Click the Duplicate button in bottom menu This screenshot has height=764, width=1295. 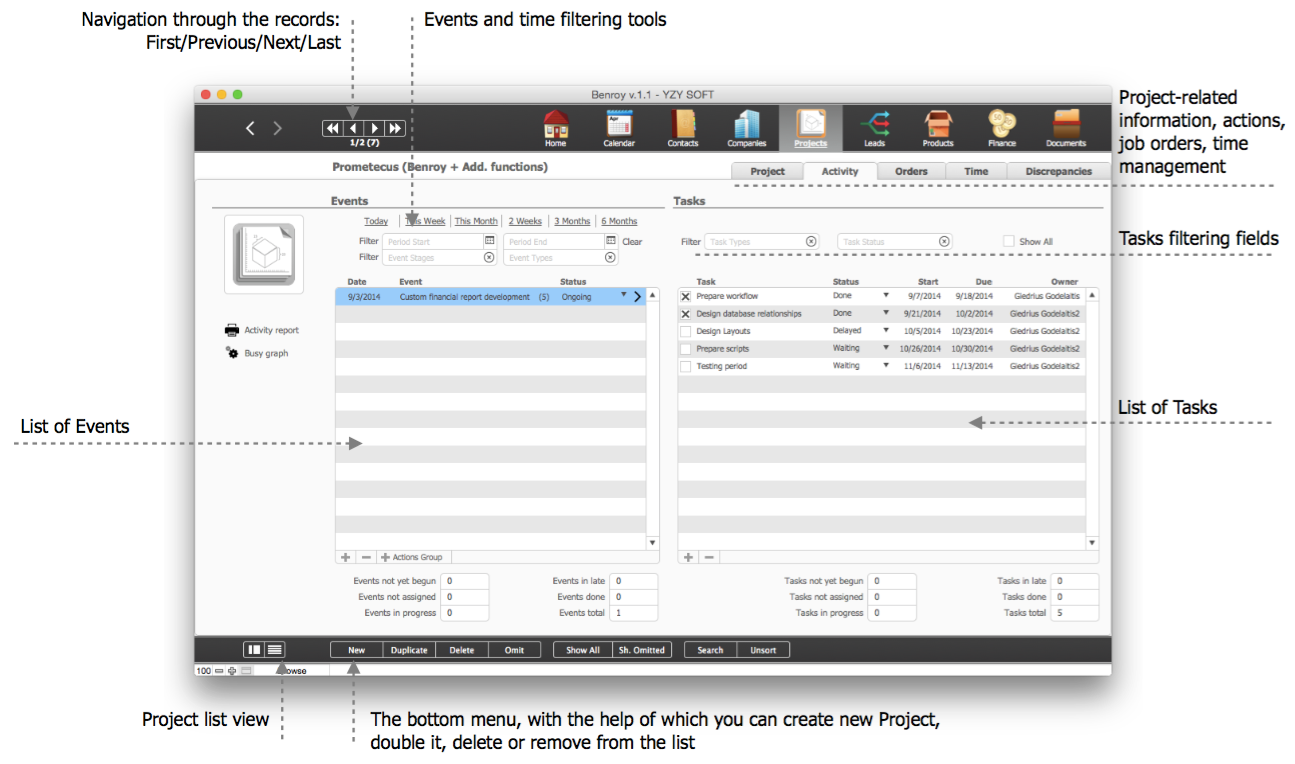point(409,650)
